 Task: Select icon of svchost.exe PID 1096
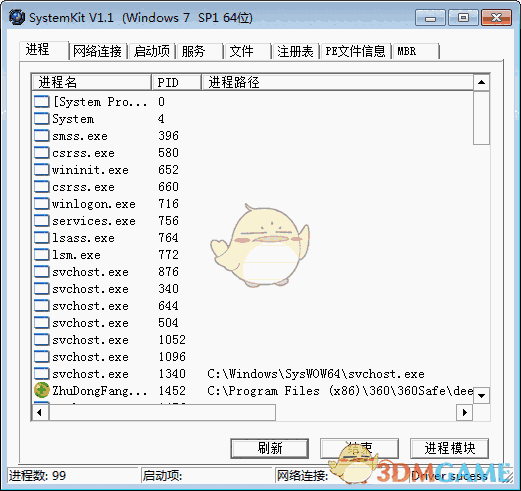pos(42,357)
